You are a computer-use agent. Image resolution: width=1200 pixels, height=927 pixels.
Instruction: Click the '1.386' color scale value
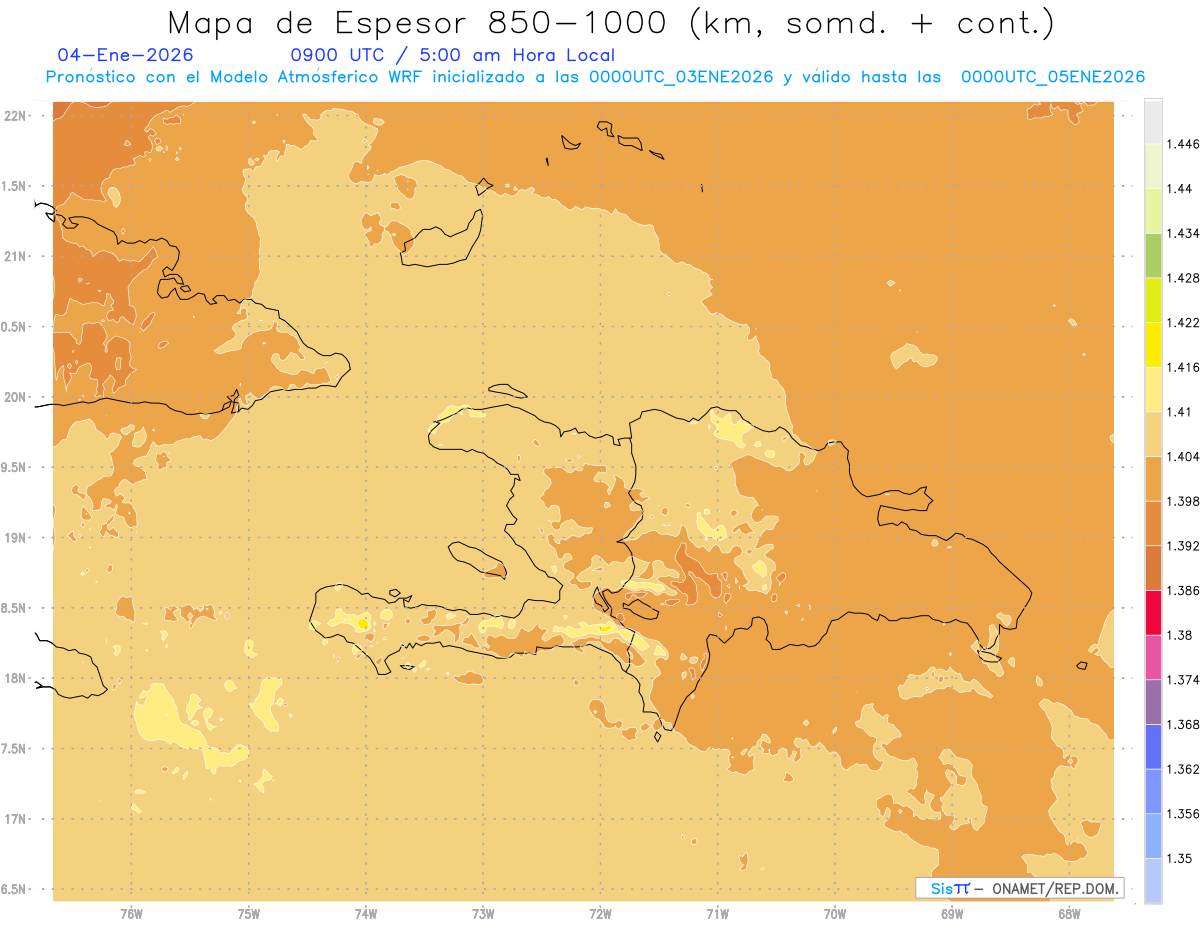point(1182,591)
